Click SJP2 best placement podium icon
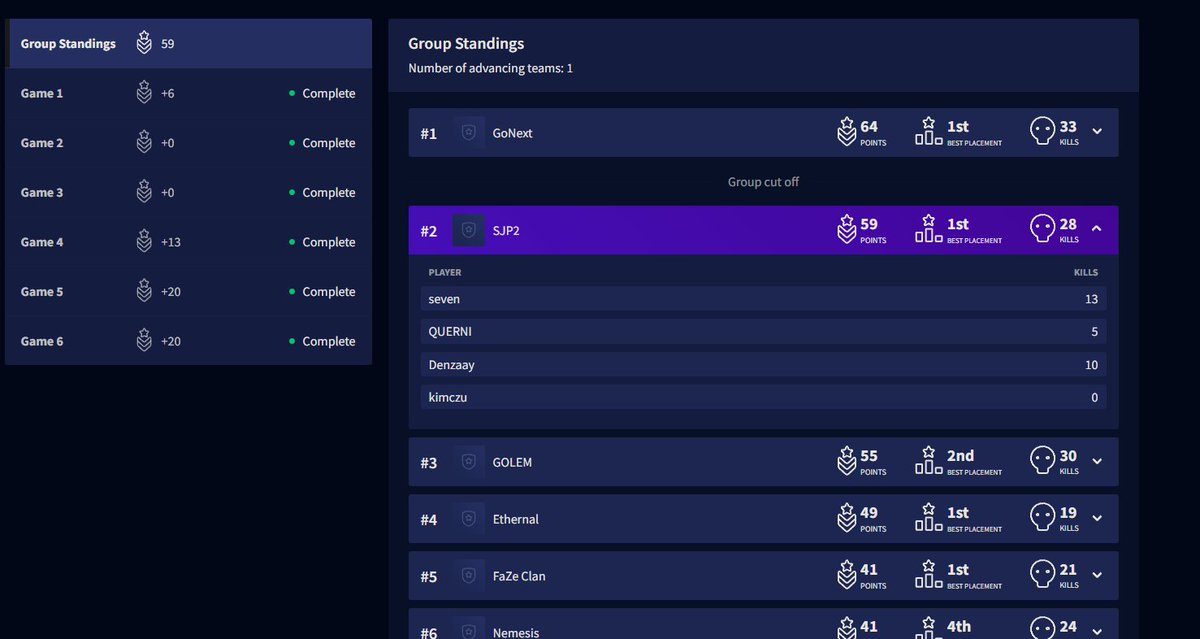This screenshot has height=639, width=1200. click(928, 229)
